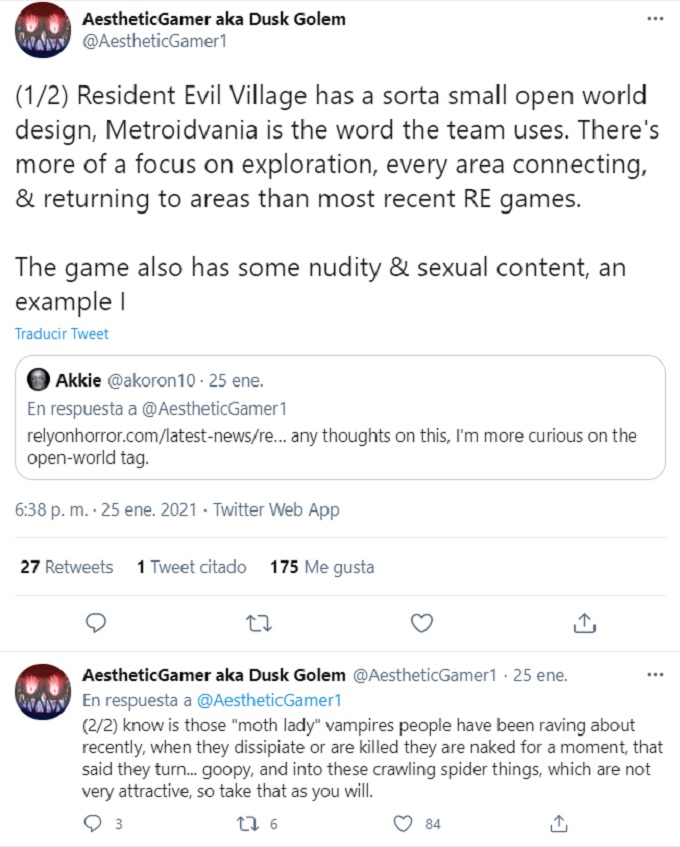The image size is (680, 847).
Task: View the 1 Tweet citado list
Action: (x=192, y=567)
